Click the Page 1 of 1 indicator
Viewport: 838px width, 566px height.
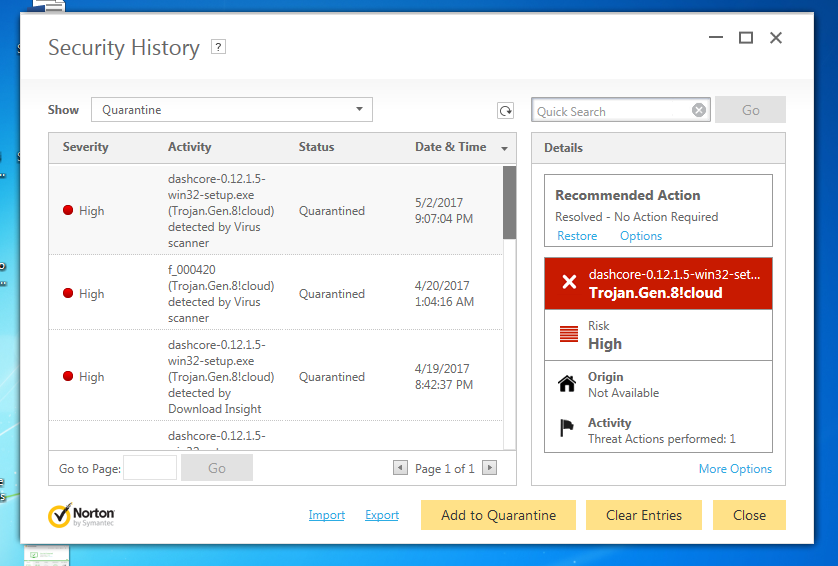click(x=445, y=469)
